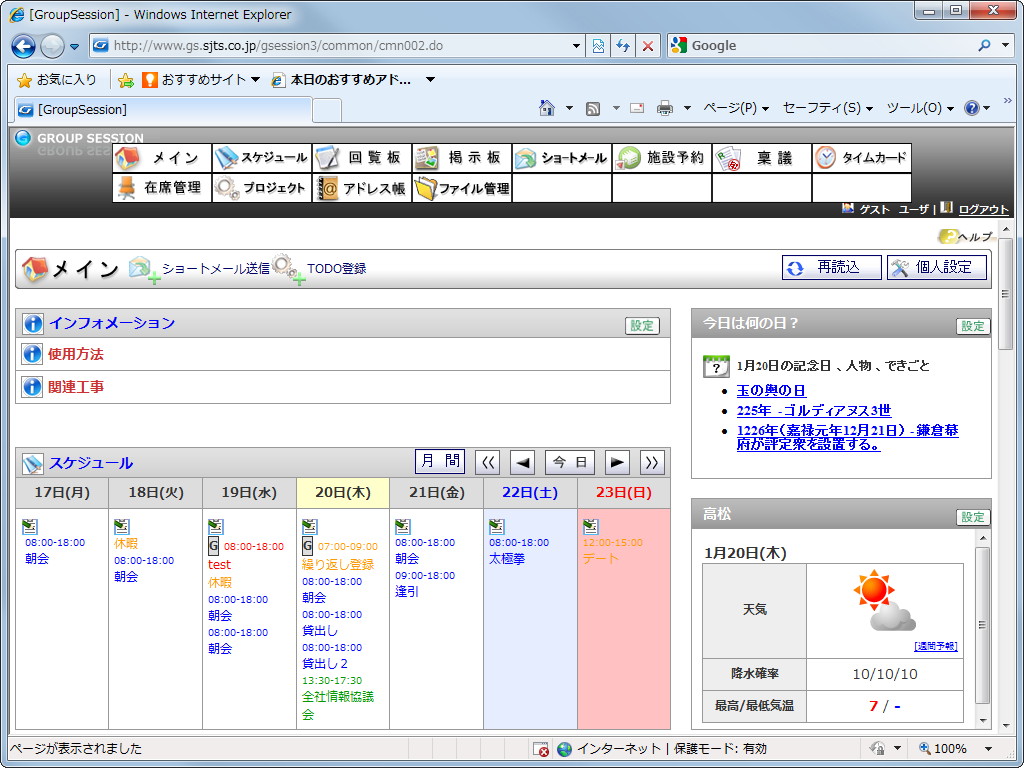Open the address bar history dropdown
The height and width of the screenshot is (768, 1024).
(x=576, y=45)
